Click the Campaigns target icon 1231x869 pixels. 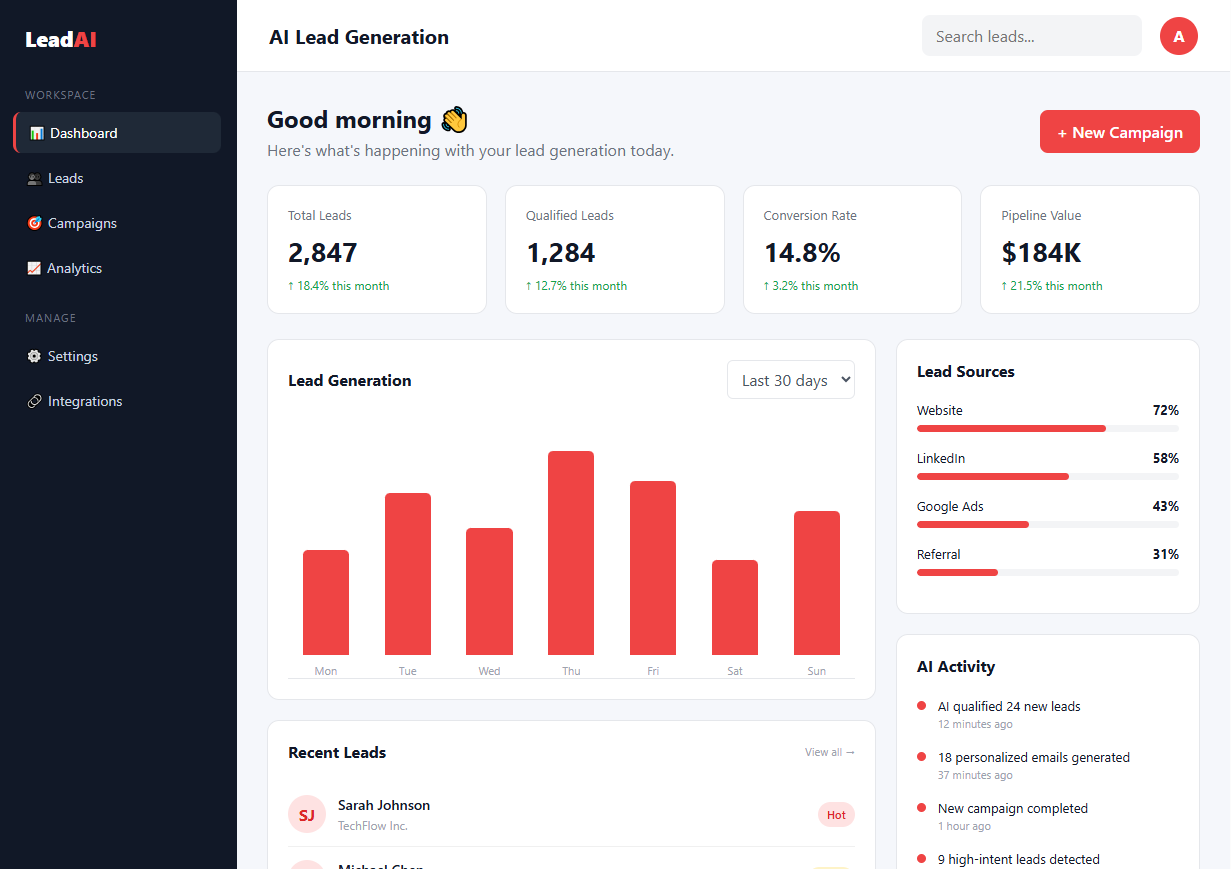(x=34, y=223)
